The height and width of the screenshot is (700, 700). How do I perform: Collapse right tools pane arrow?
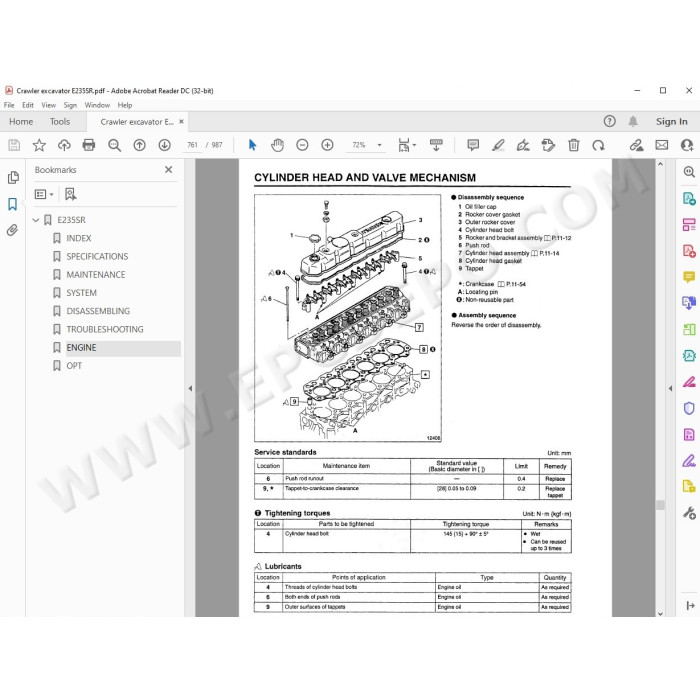click(670, 388)
